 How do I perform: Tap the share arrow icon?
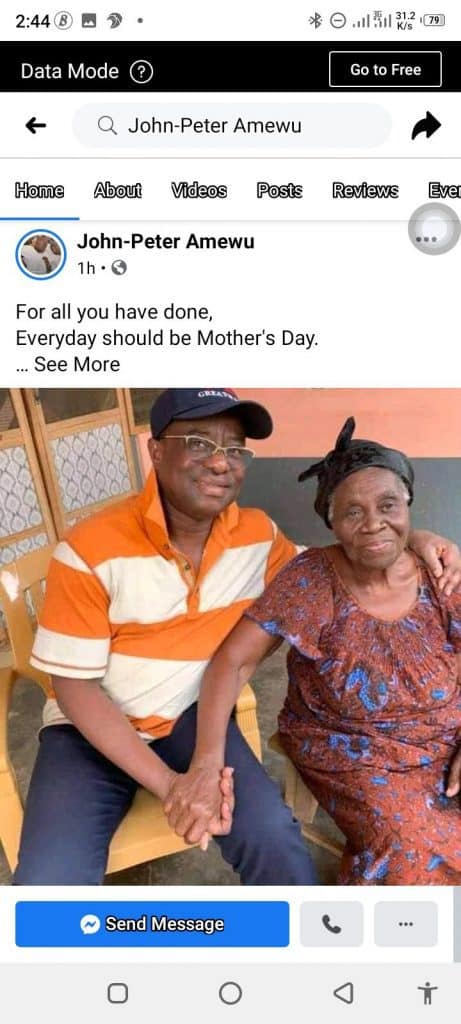tap(426, 125)
